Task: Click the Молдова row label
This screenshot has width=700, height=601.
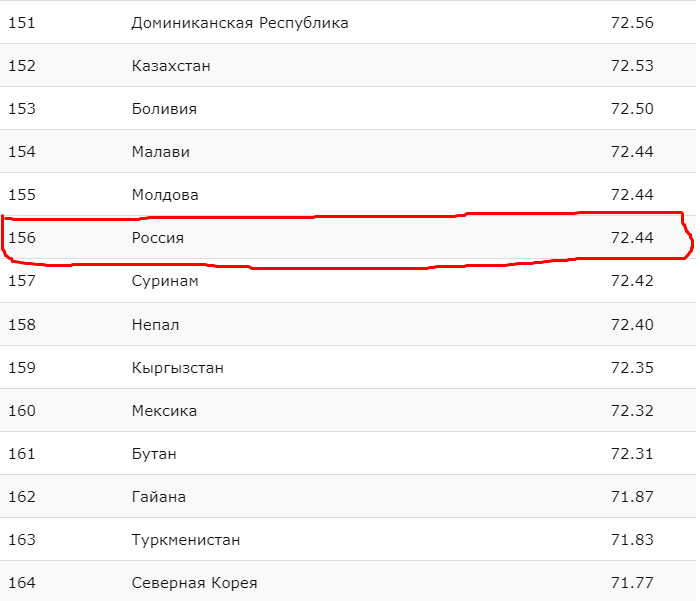Action: 165,195
